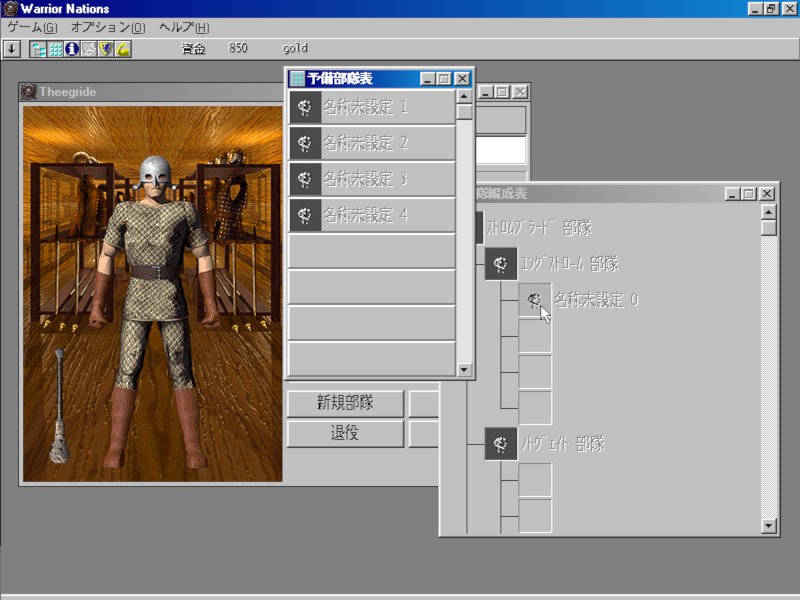
Task: Click the emblem icon beside 名称未設定 3
Action: 305,179
